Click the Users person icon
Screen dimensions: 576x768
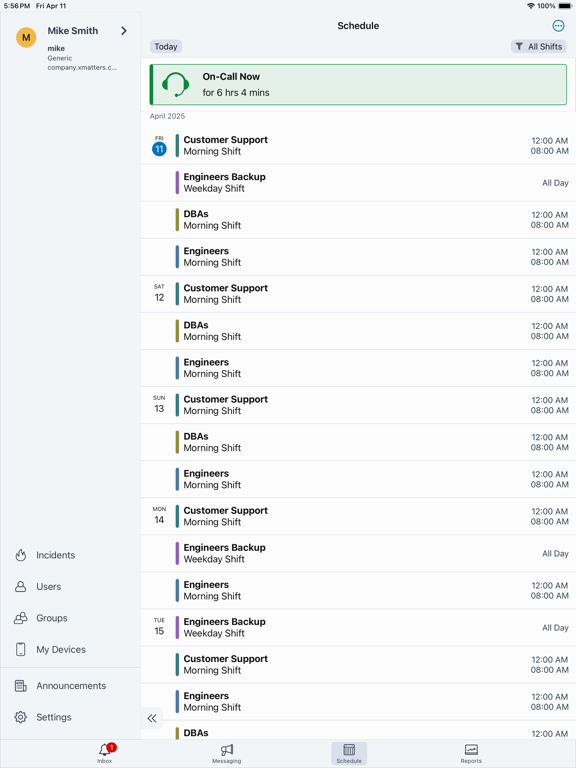pyautogui.click(x=21, y=586)
